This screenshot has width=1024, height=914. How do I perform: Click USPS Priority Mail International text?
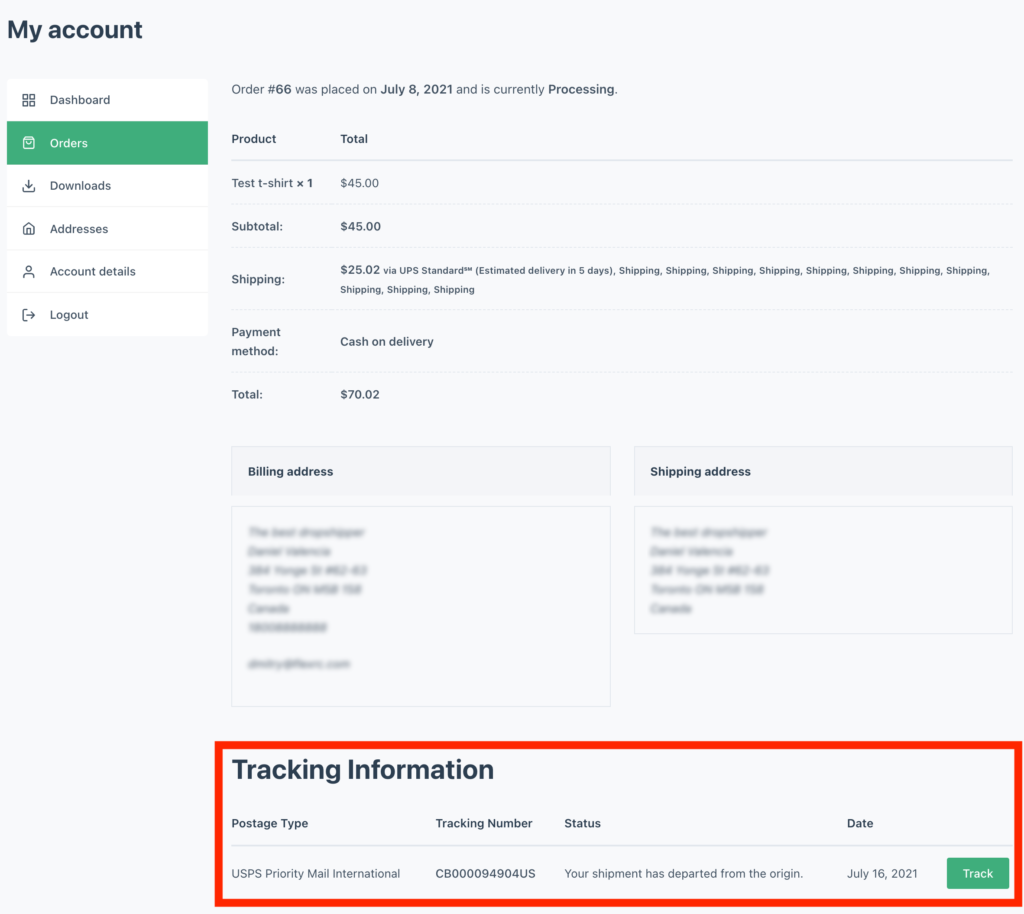[315, 873]
